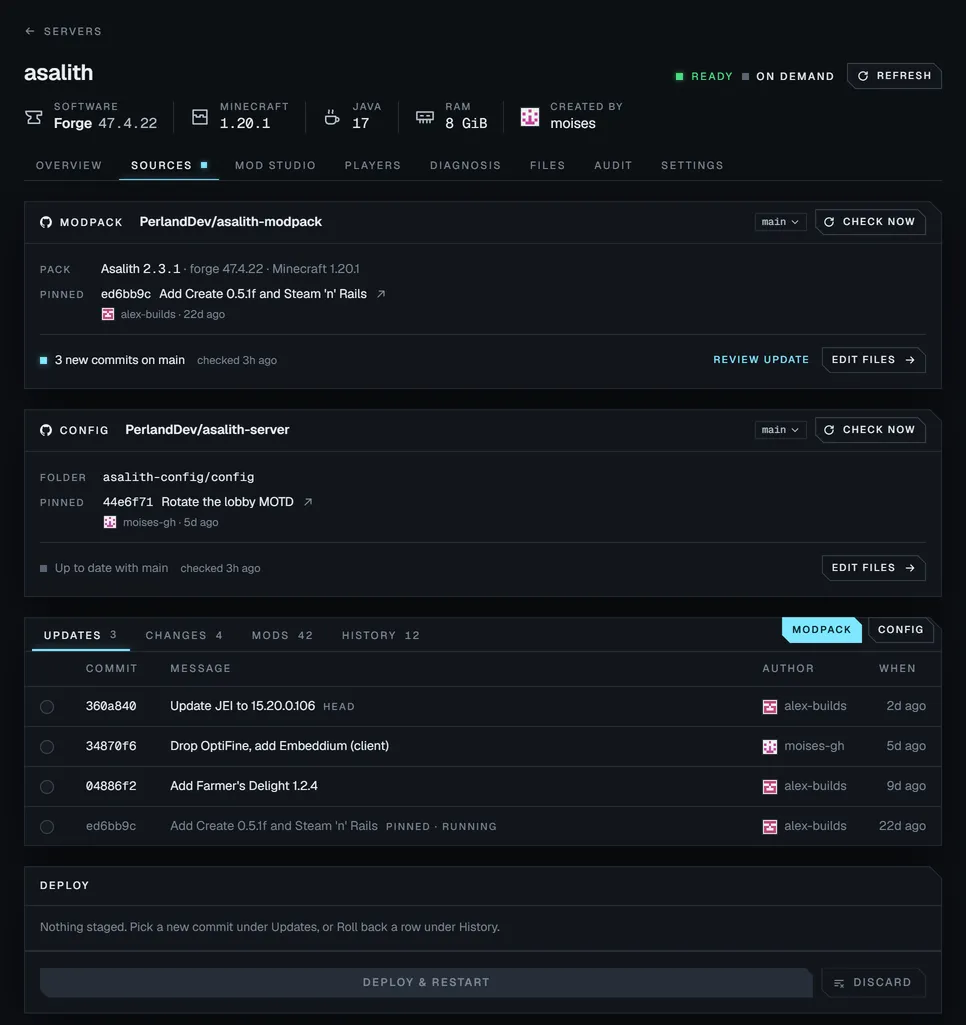Click the Review Update link
This screenshot has height=1025, width=966.
coord(761,360)
